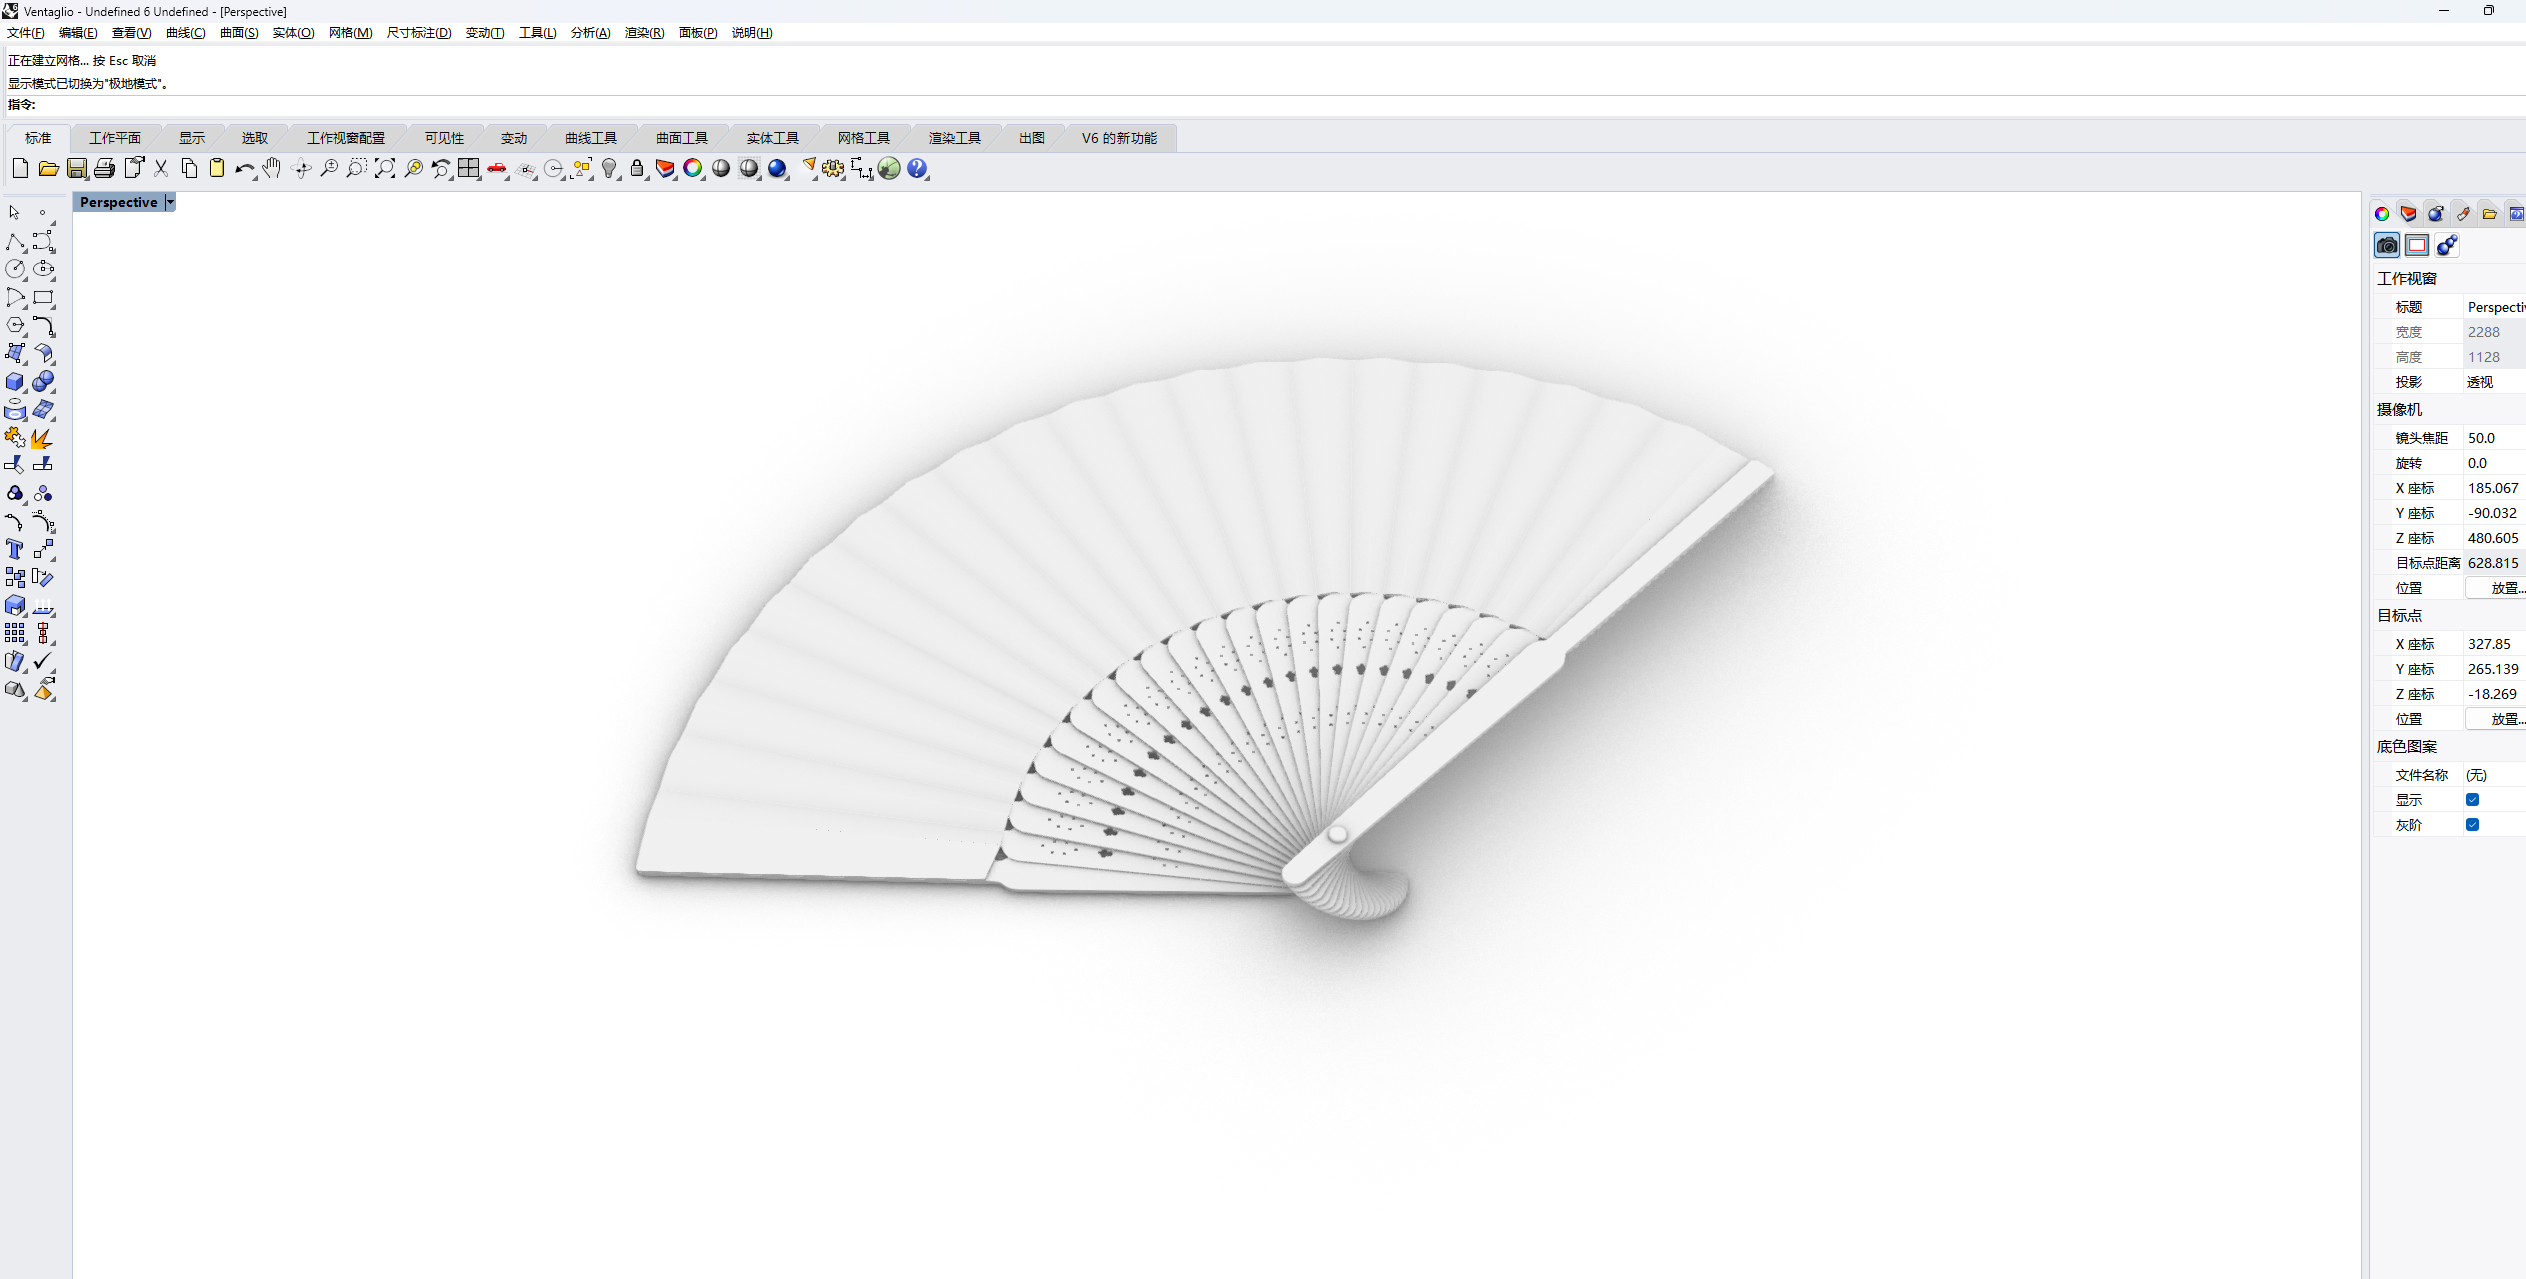Uncheck the 显示 checkbox

[2472, 800]
